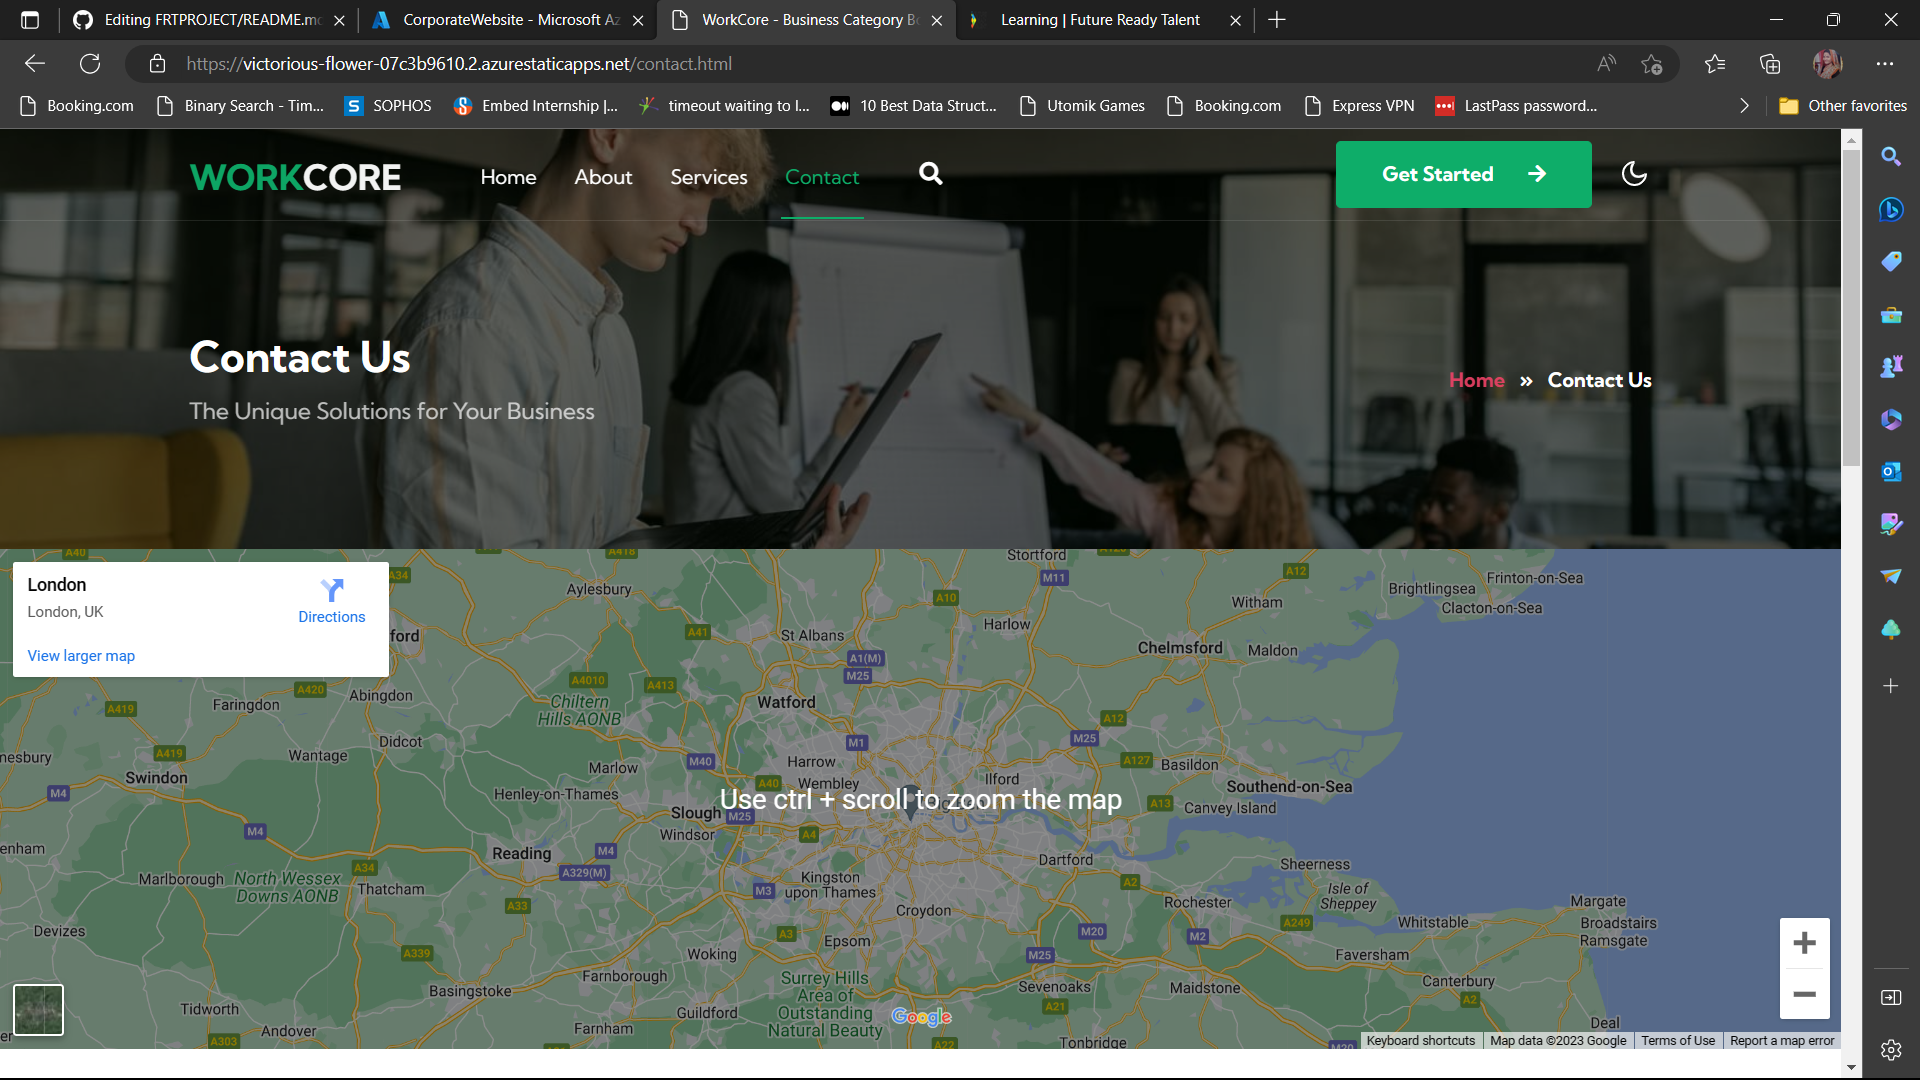This screenshot has width=1920, height=1080.
Task: Open Outlook from the Edge sidebar
Action: point(1892,472)
